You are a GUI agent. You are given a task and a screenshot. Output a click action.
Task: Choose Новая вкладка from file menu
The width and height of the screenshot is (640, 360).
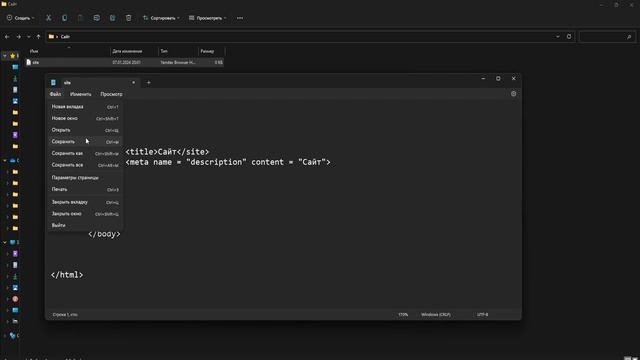[85, 107]
